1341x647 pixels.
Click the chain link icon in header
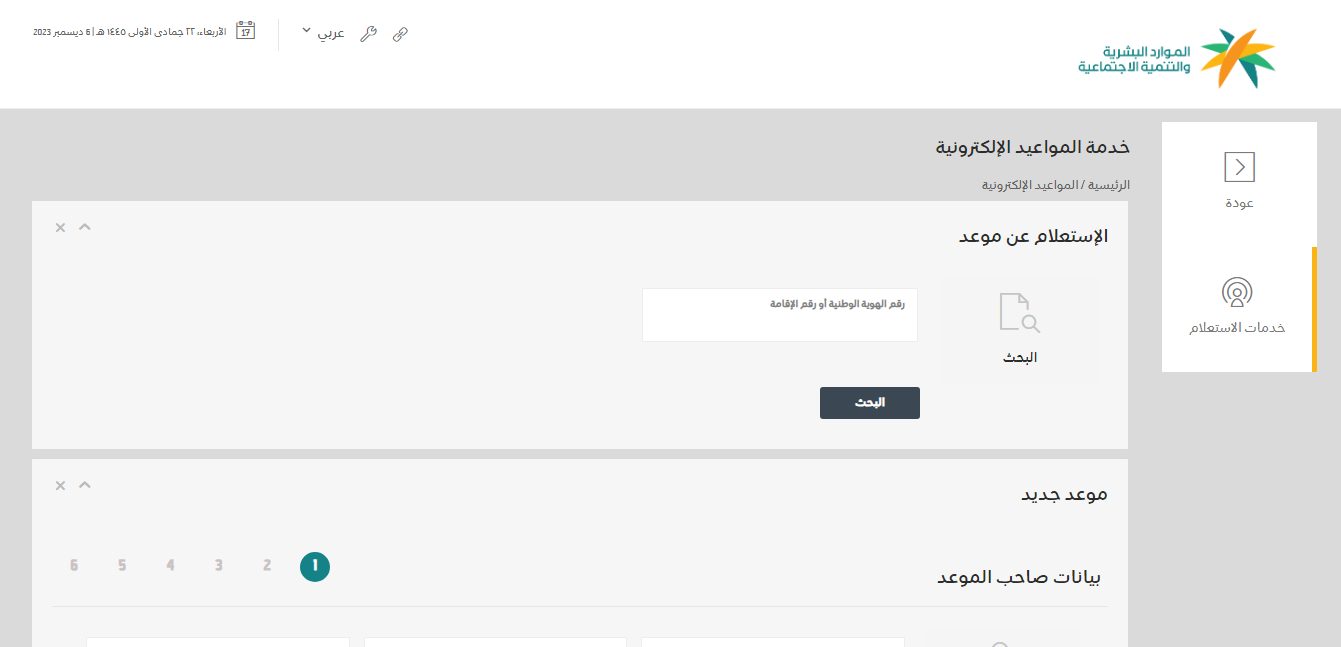[x=400, y=34]
